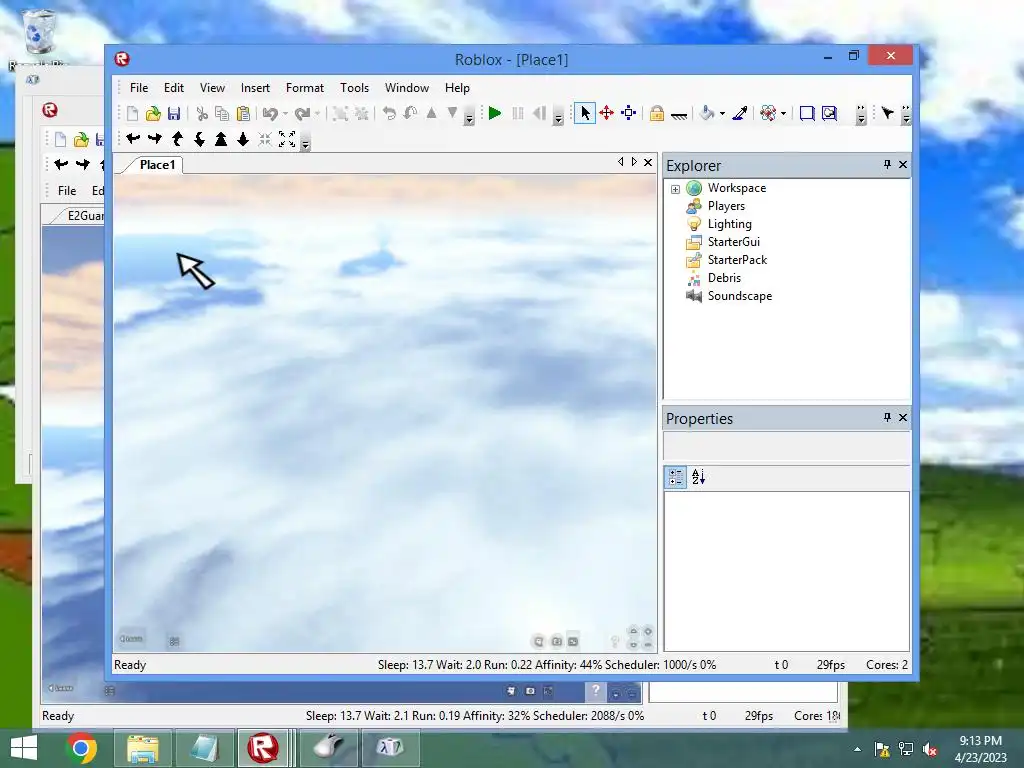Select the arrow Select tool
Image resolution: width=1024 pixels, height=768 pixels.
(585, 114)
